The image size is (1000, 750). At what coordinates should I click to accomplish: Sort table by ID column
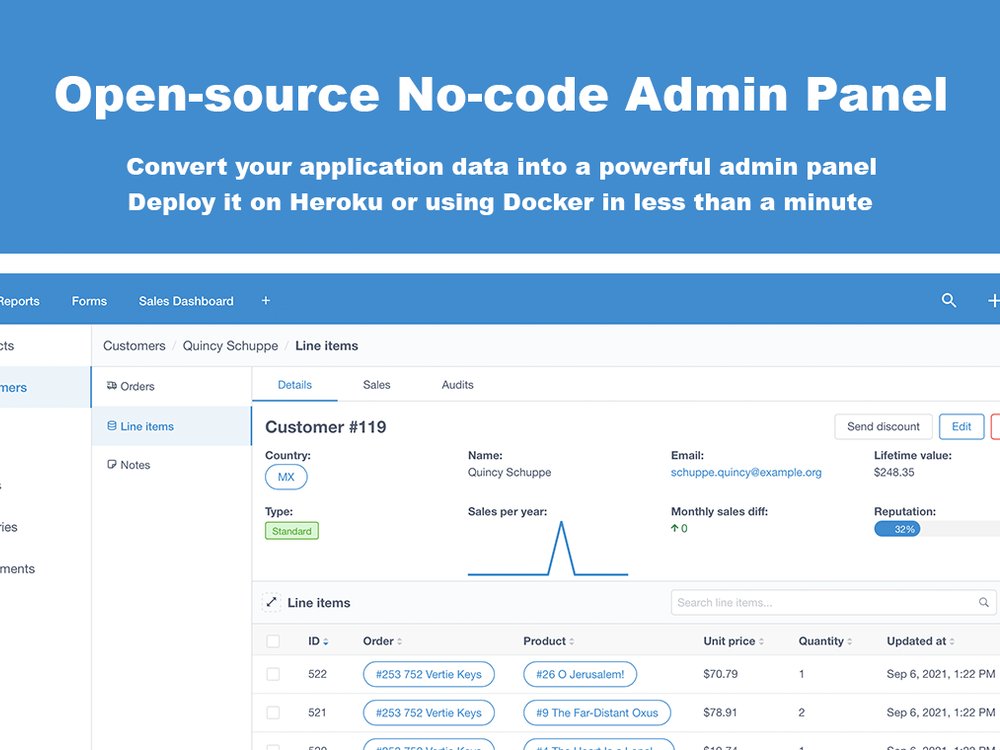coord(318,641)
